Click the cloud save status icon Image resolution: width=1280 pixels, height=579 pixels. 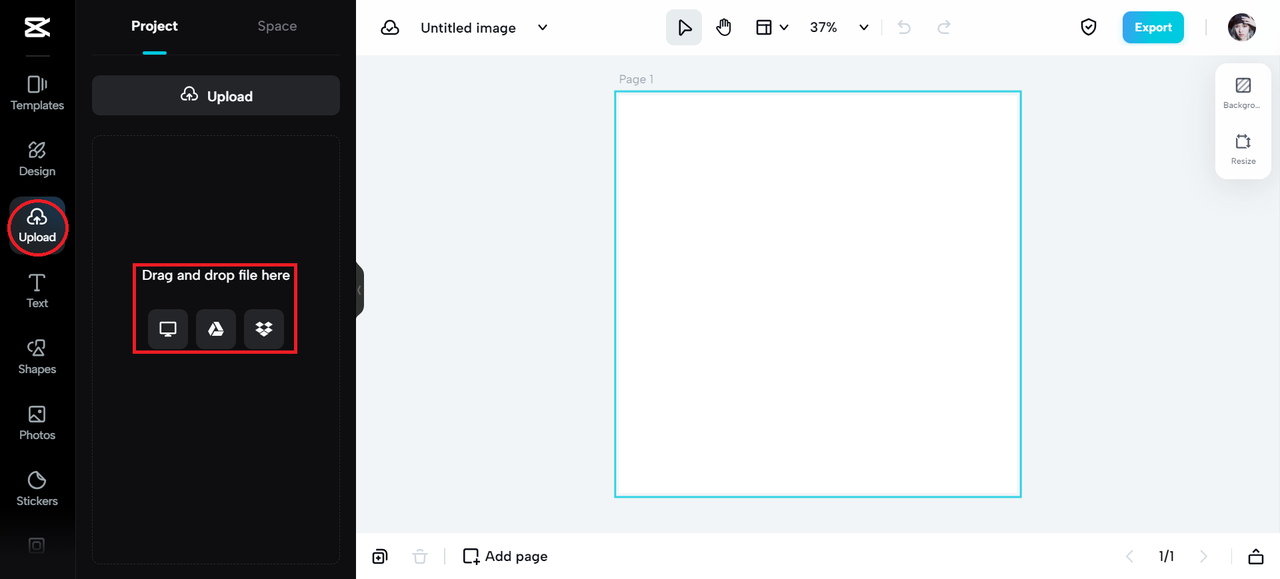click(x=390, y=28)
